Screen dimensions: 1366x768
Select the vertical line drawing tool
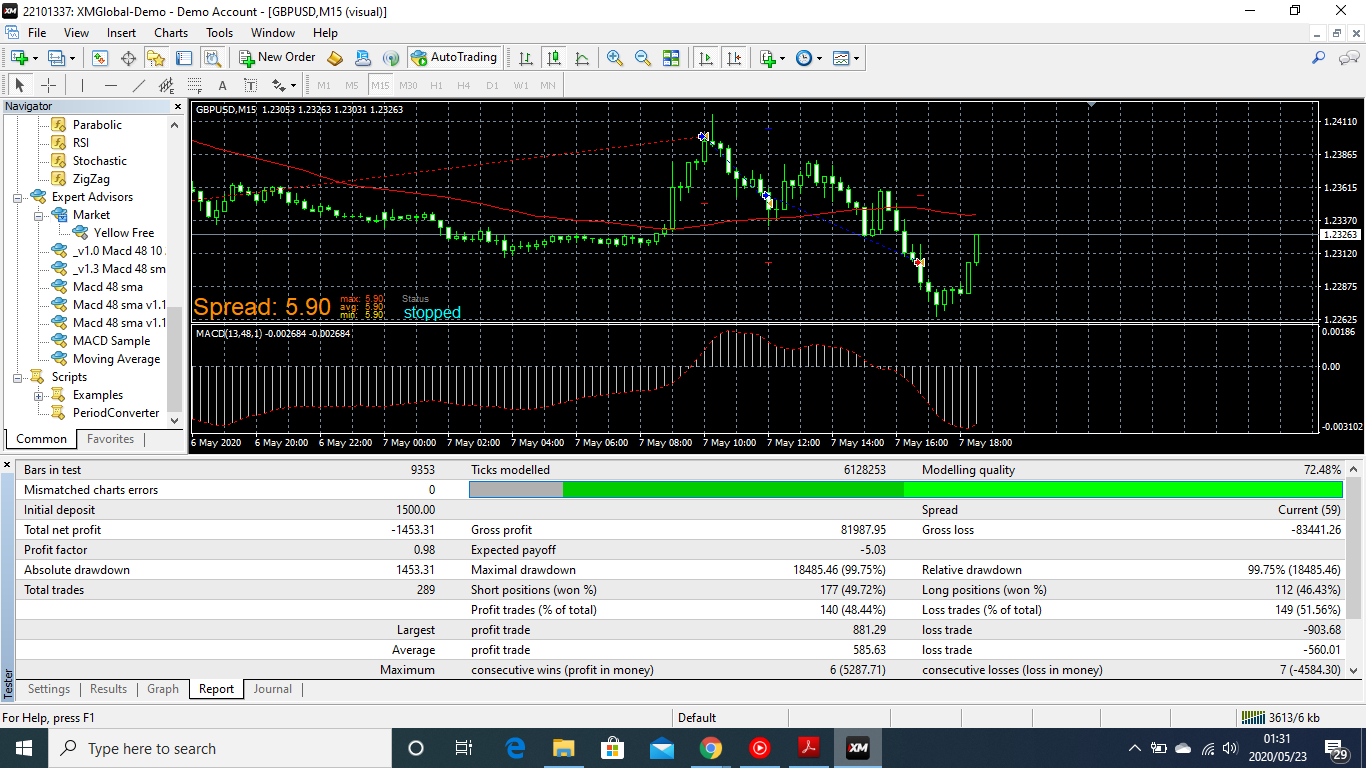(82, 85)
